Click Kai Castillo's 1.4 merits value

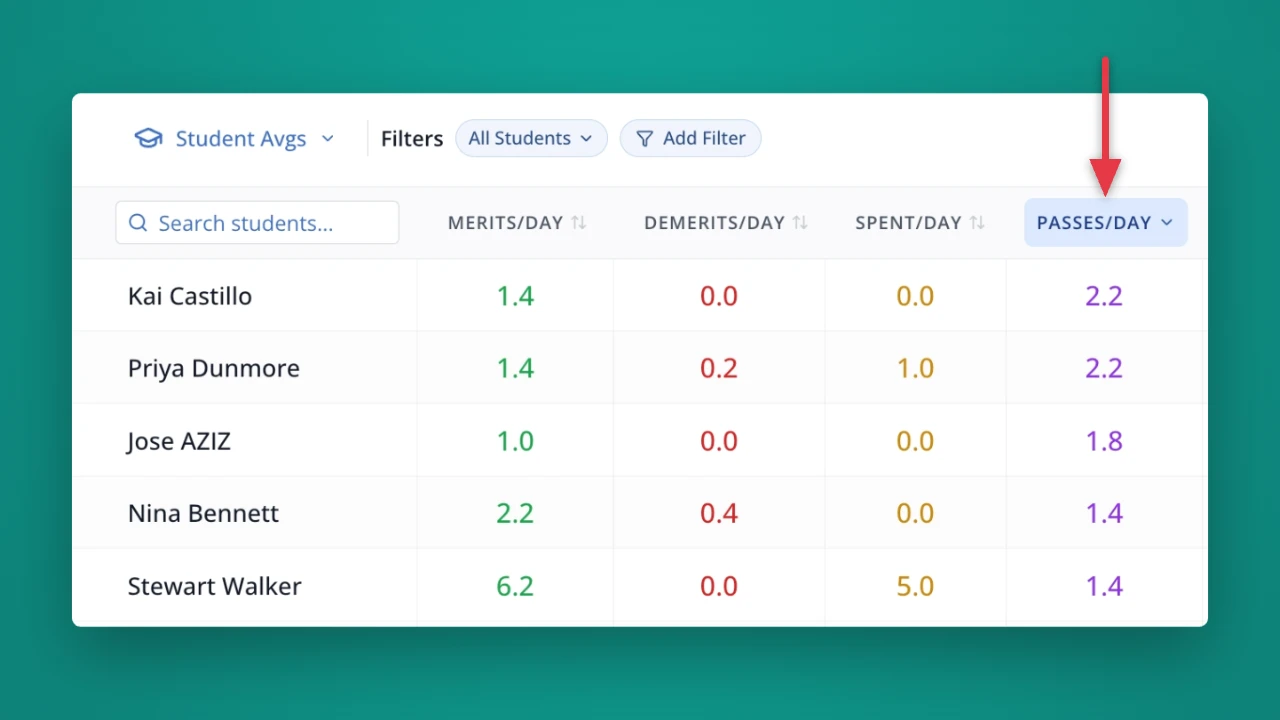[515, 296]
